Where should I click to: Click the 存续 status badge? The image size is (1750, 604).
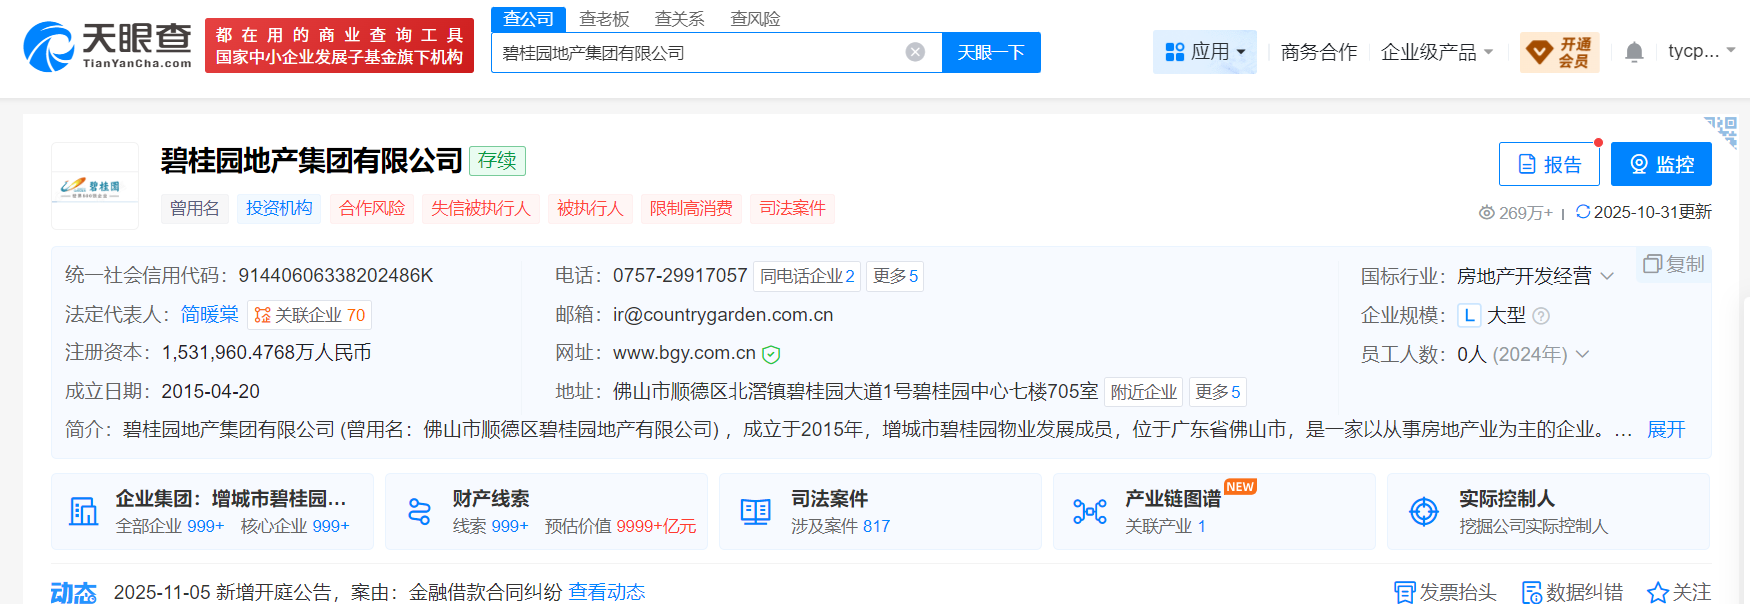click(497, 161)
